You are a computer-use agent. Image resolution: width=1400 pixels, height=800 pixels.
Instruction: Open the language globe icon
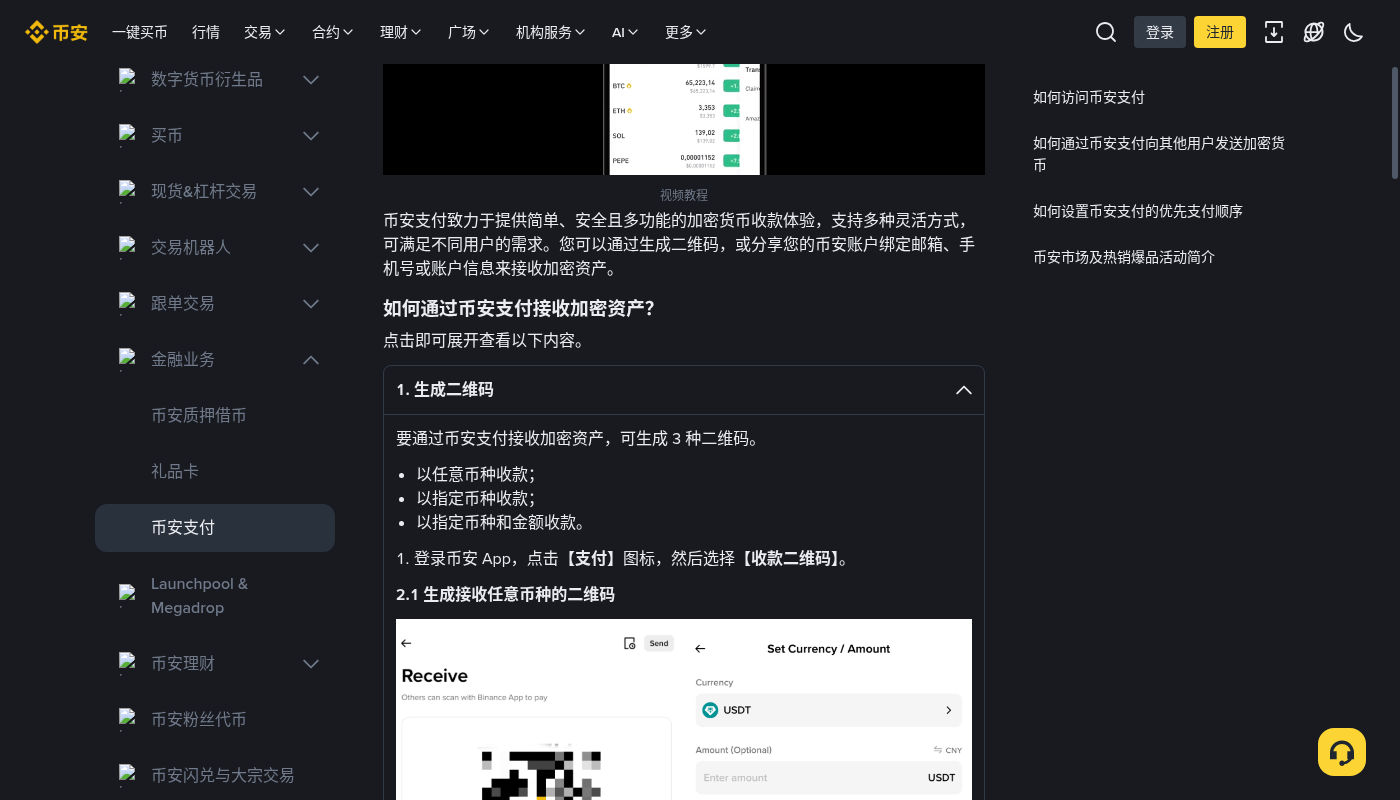click(1314, 32)
